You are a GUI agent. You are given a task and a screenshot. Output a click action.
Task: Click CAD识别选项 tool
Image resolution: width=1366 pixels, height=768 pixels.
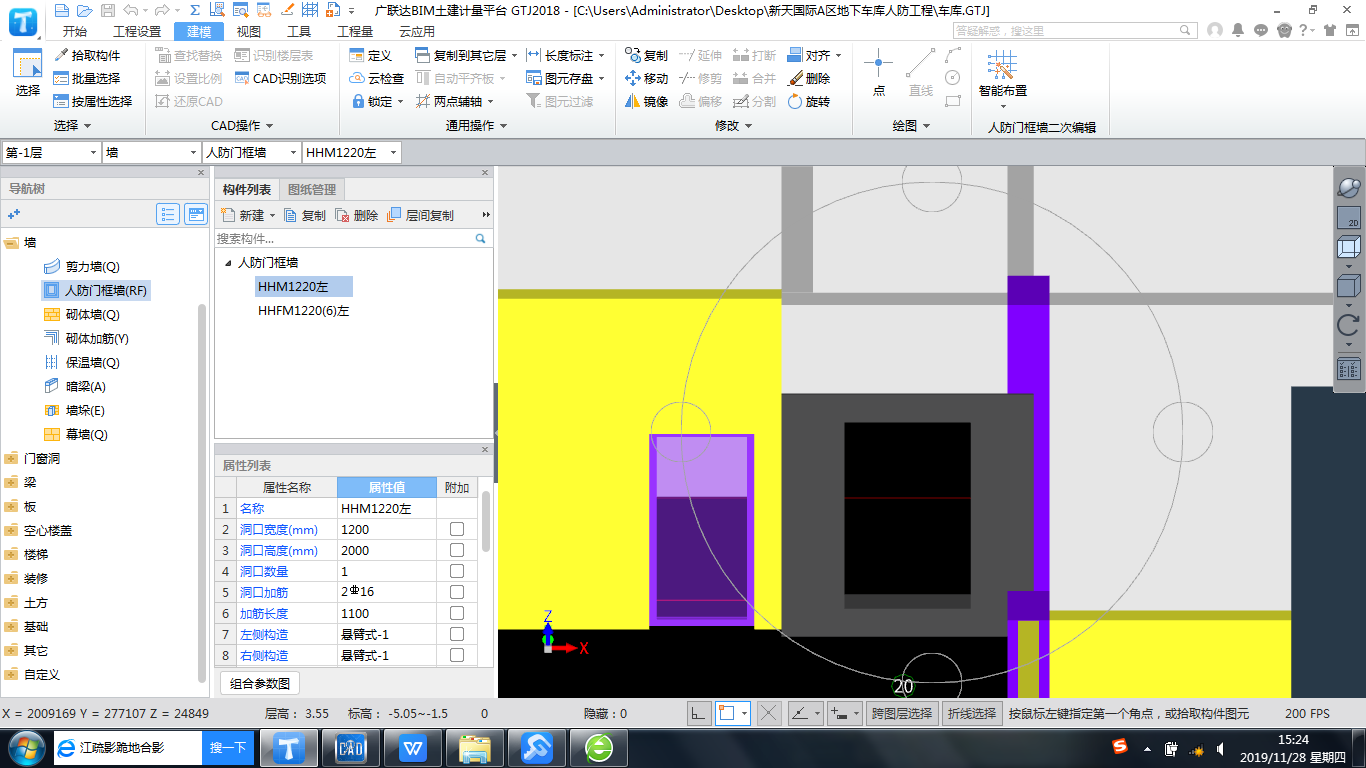click(281, 78)
